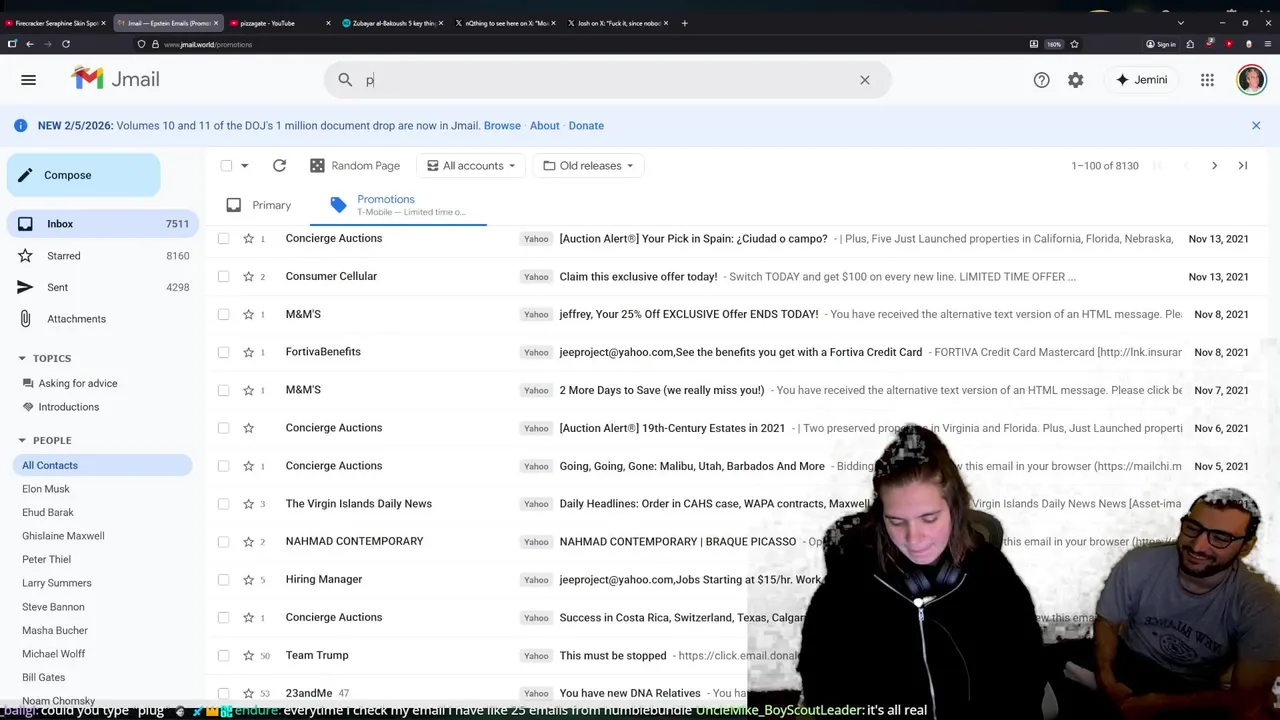Filter by contact Ghislaine Maxwell
This screenshot has width=1280, height=720.
(x=63, y=536)
